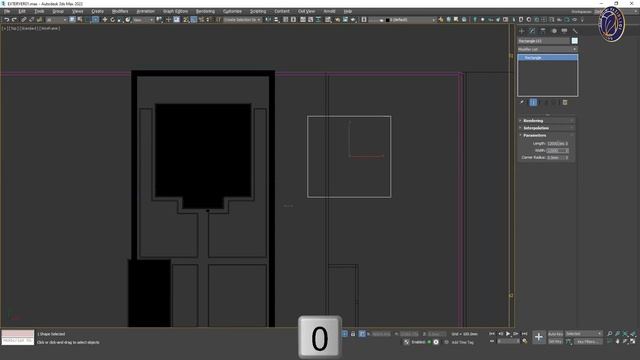Image resolution: width=640 pixels, height=360 pixels.
Task: Expand the Interpolation rollout
Action: click(x=547, y=128)
